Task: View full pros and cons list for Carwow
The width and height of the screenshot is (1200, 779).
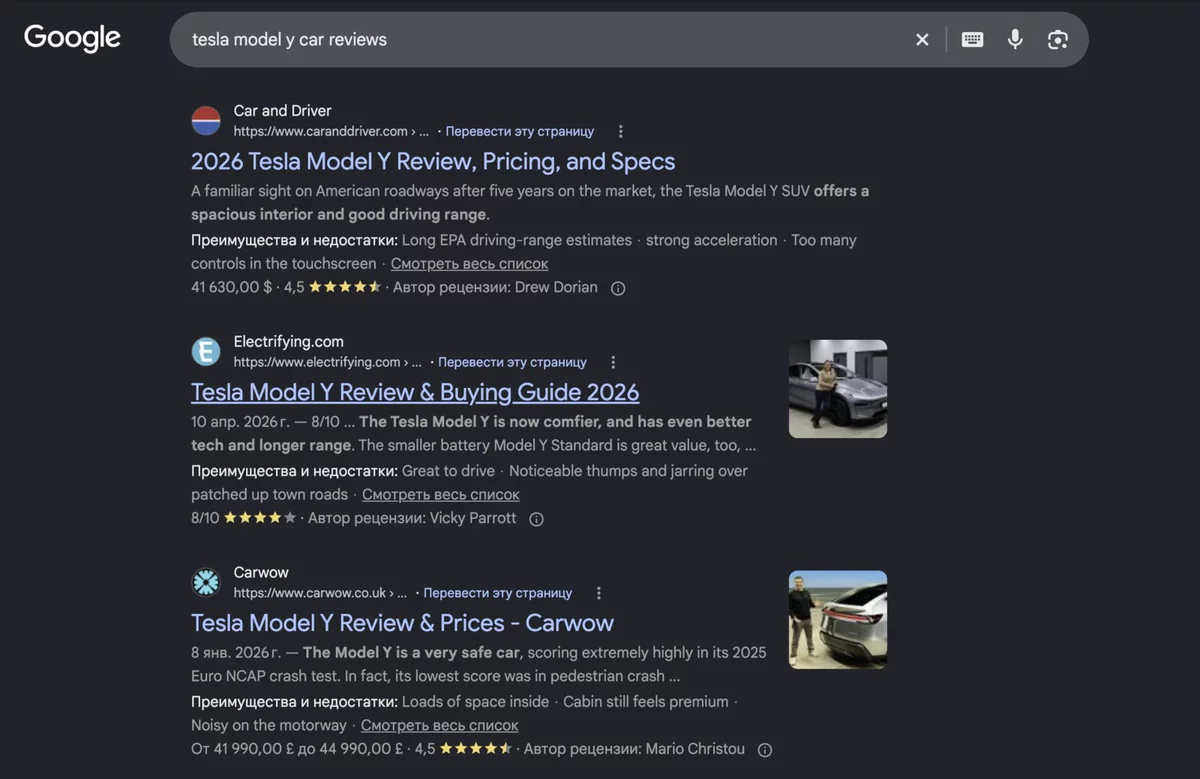Action: click(x=440, y=726)
